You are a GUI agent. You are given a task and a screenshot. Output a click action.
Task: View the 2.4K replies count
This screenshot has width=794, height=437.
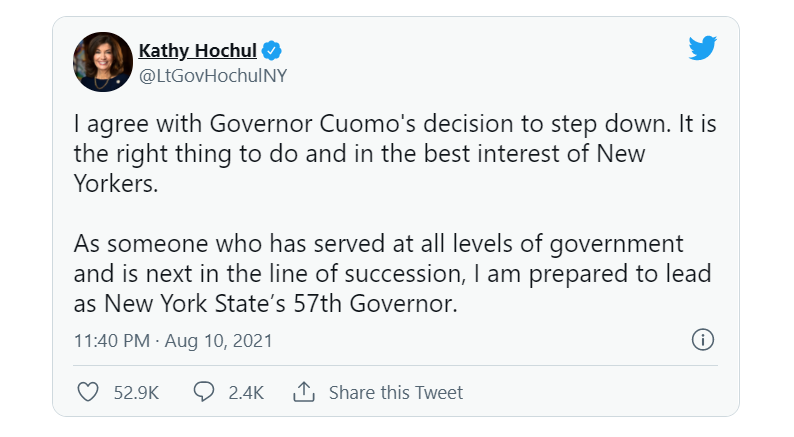click(x=245, y=392)
